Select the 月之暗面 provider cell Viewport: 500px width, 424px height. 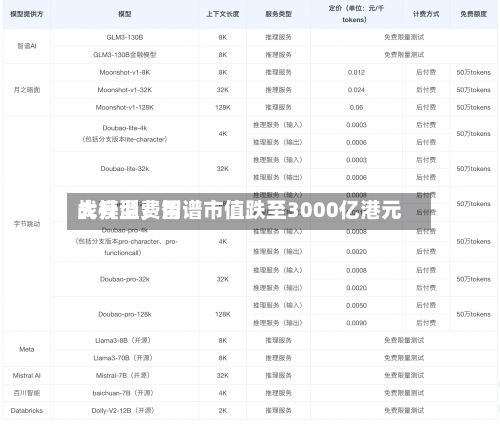tap(27, 90)
